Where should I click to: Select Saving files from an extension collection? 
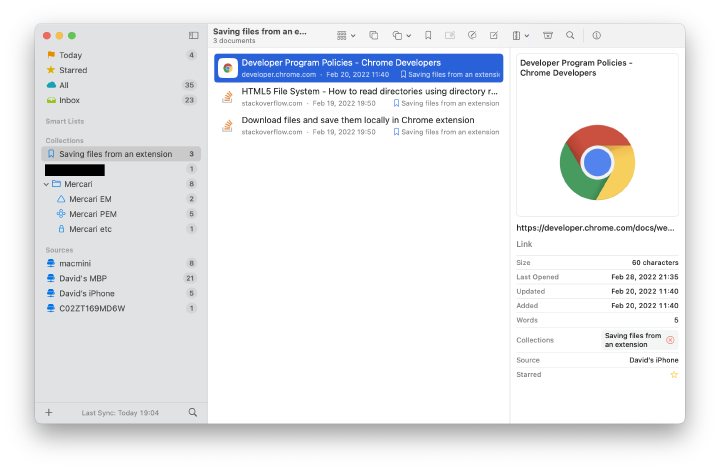[x=121, y=154]
